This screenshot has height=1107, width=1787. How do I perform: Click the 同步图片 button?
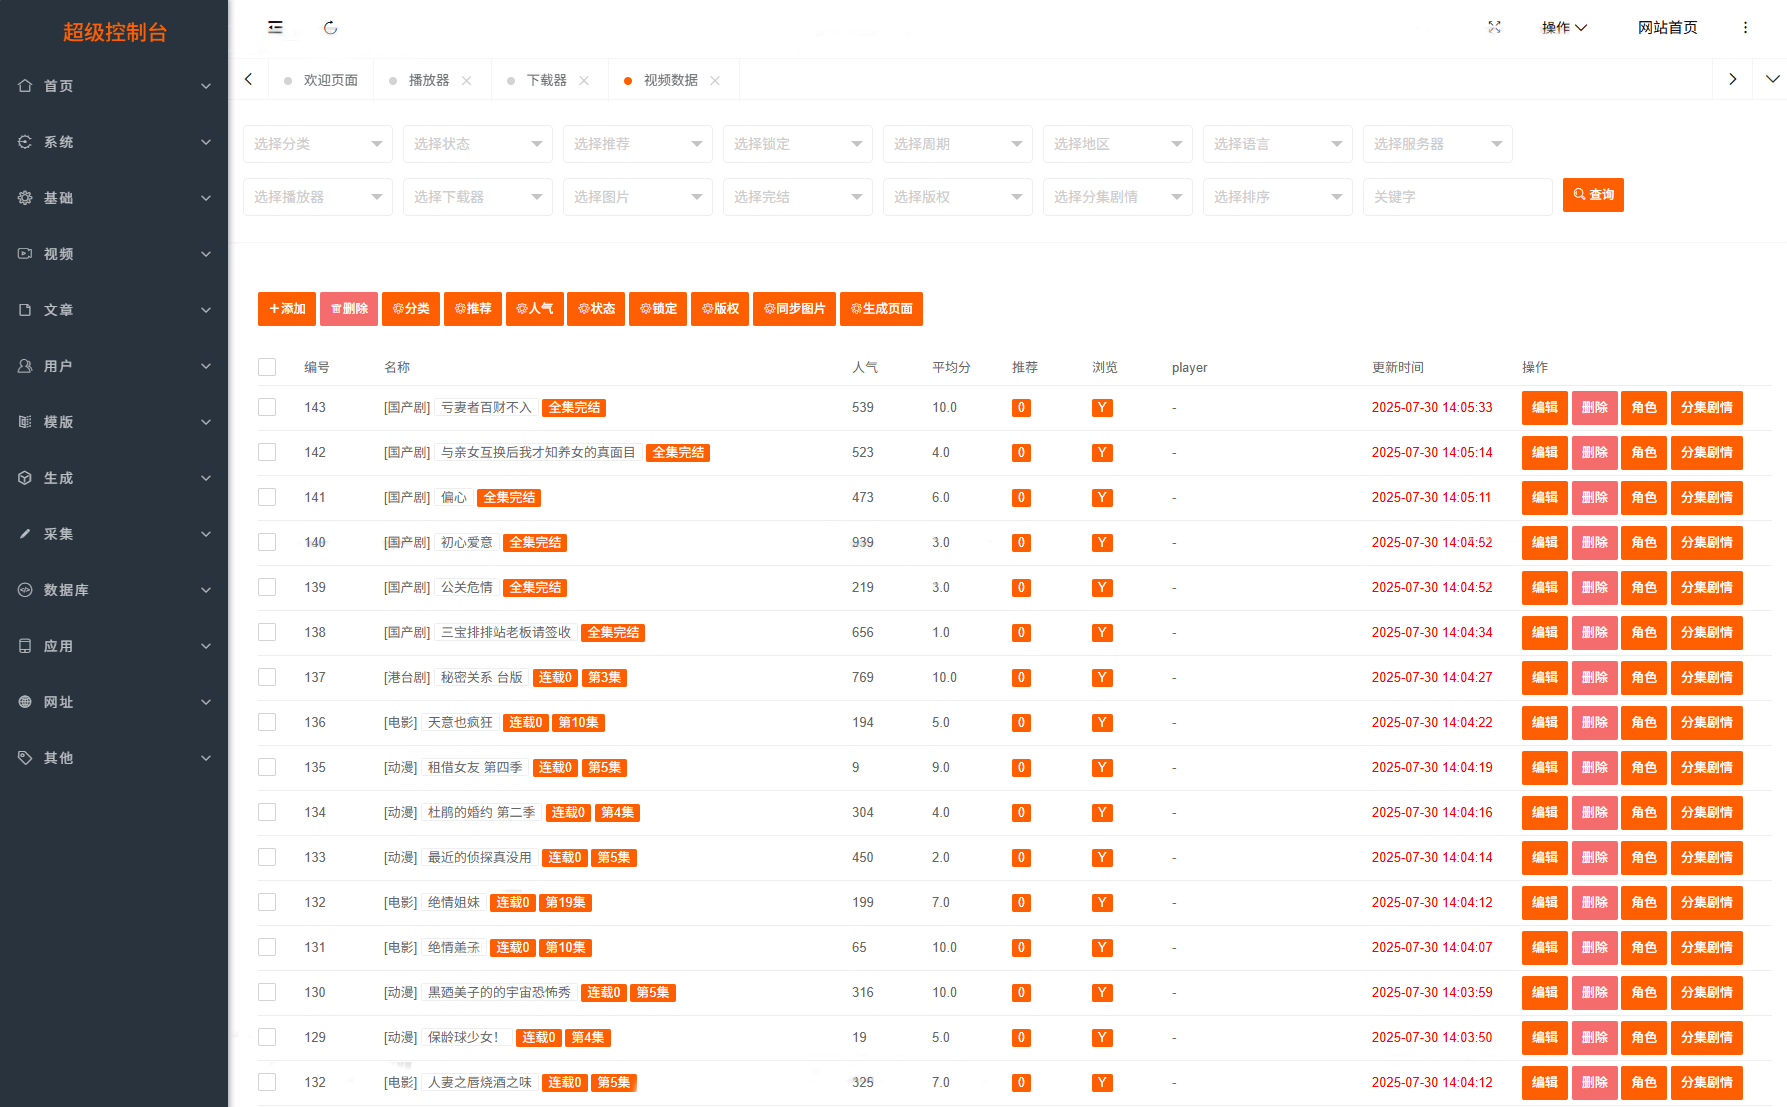pyautogui.click(x=795, y=309)
